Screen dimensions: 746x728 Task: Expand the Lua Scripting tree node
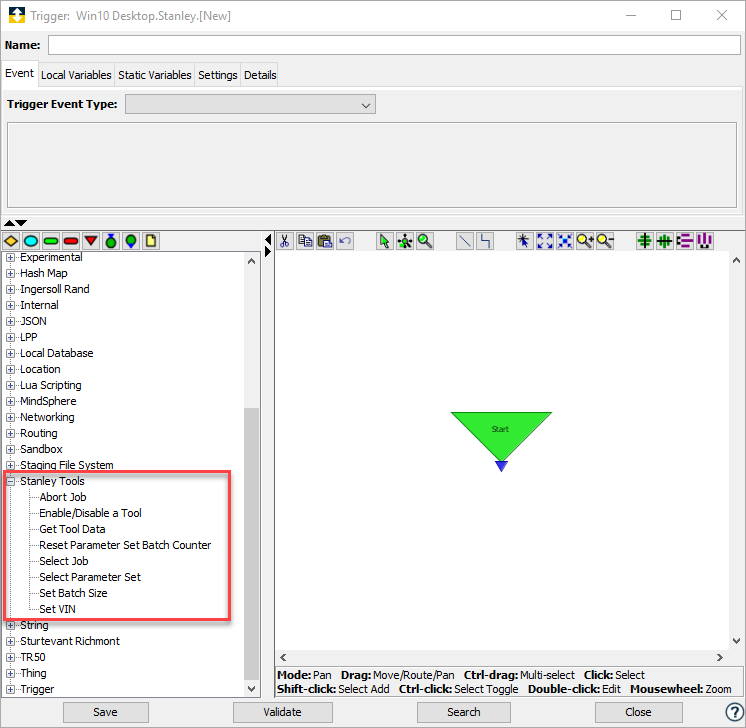point(10,385)
